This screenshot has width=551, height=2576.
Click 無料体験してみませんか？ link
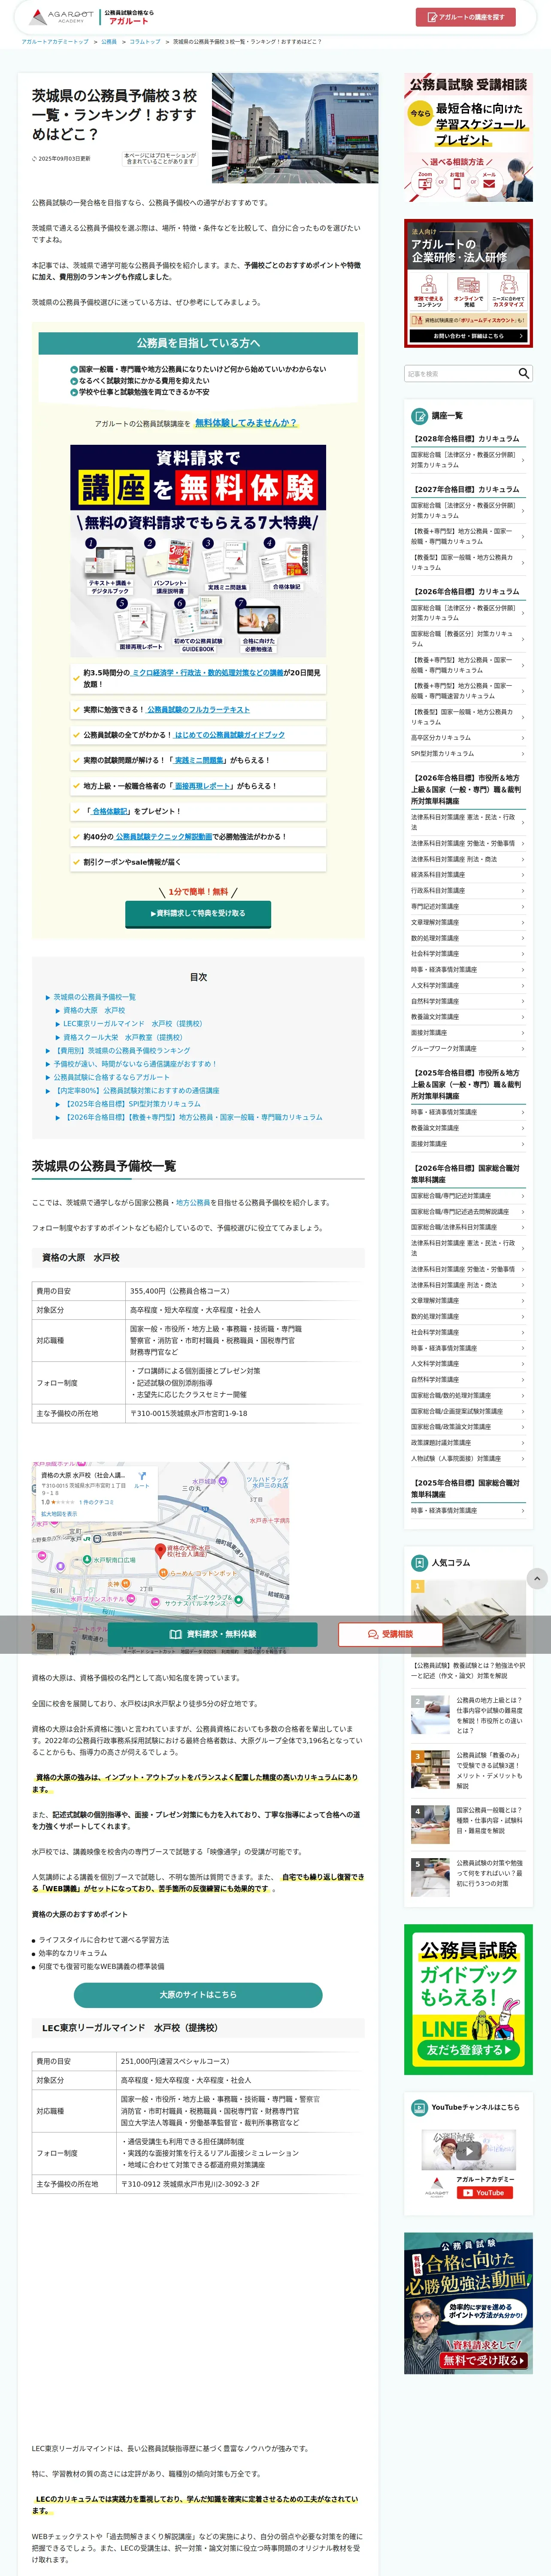(x=246, y=423)
